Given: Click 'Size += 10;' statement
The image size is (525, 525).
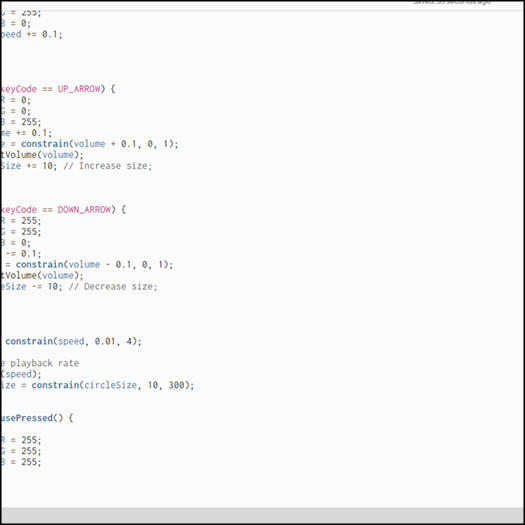Looking at the screenshot, I should tap(29, 166).
